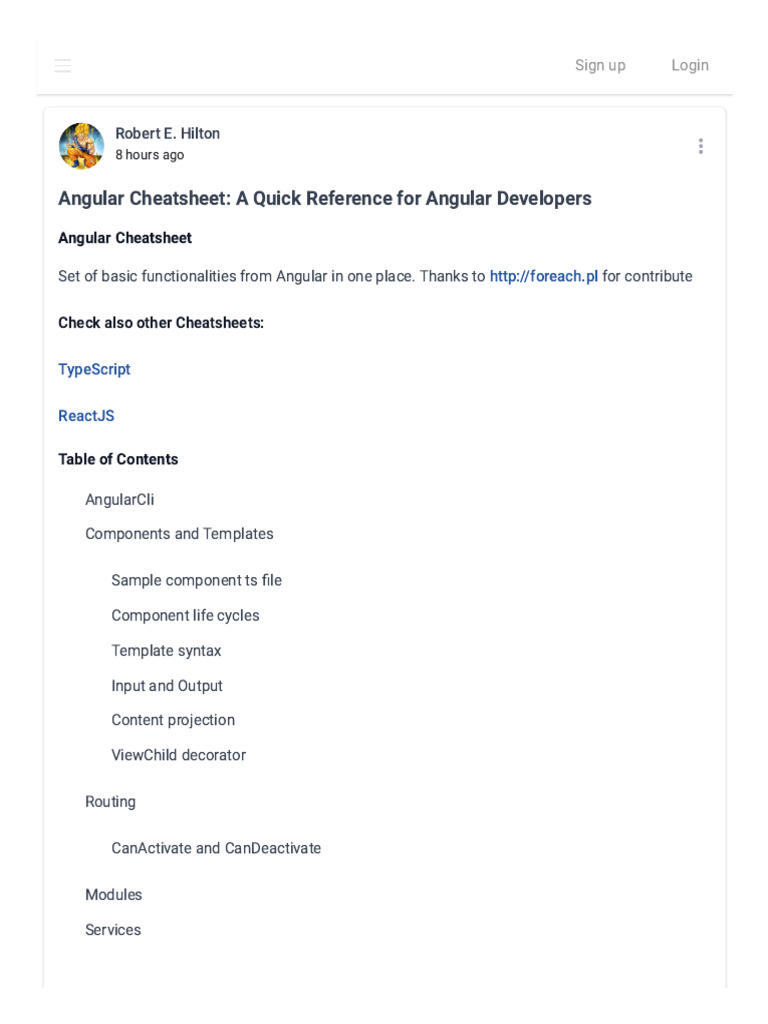Click Robert E. Hilton's avatar picture
The width and height of the screenshot is (768, 1024).
coord(81,146)
